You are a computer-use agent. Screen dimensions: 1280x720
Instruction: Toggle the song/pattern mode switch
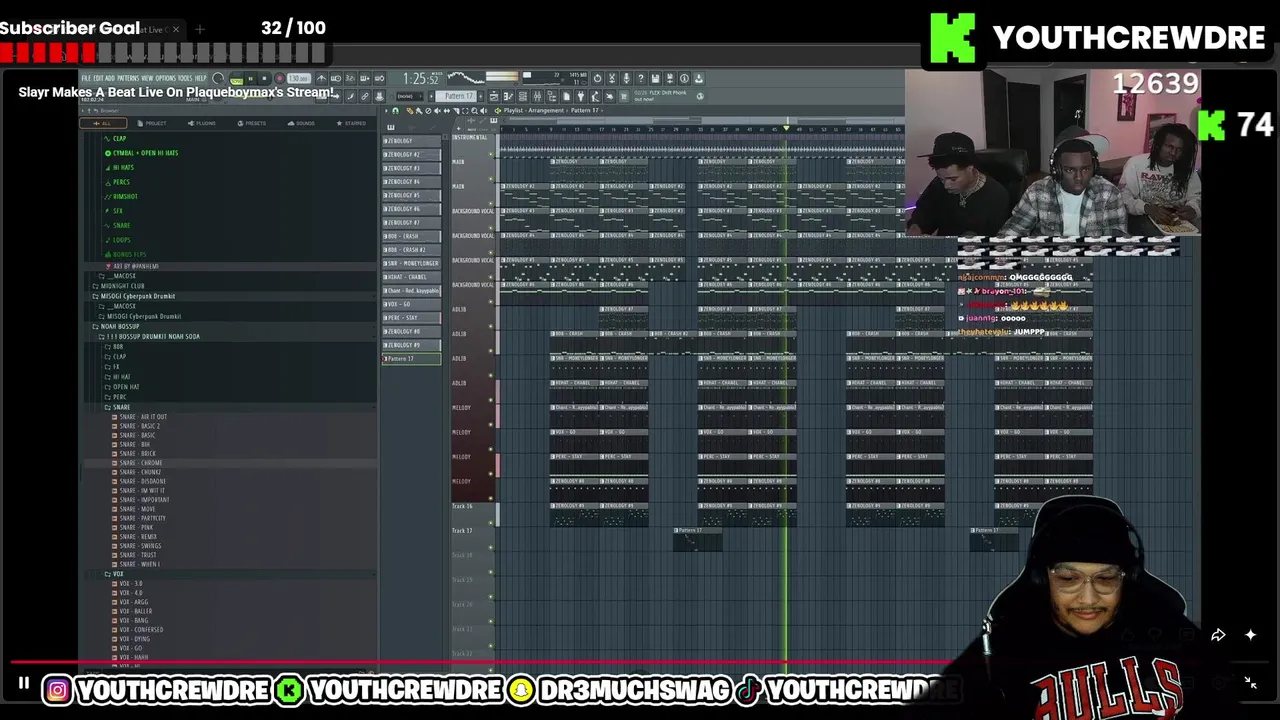point(236,80)
